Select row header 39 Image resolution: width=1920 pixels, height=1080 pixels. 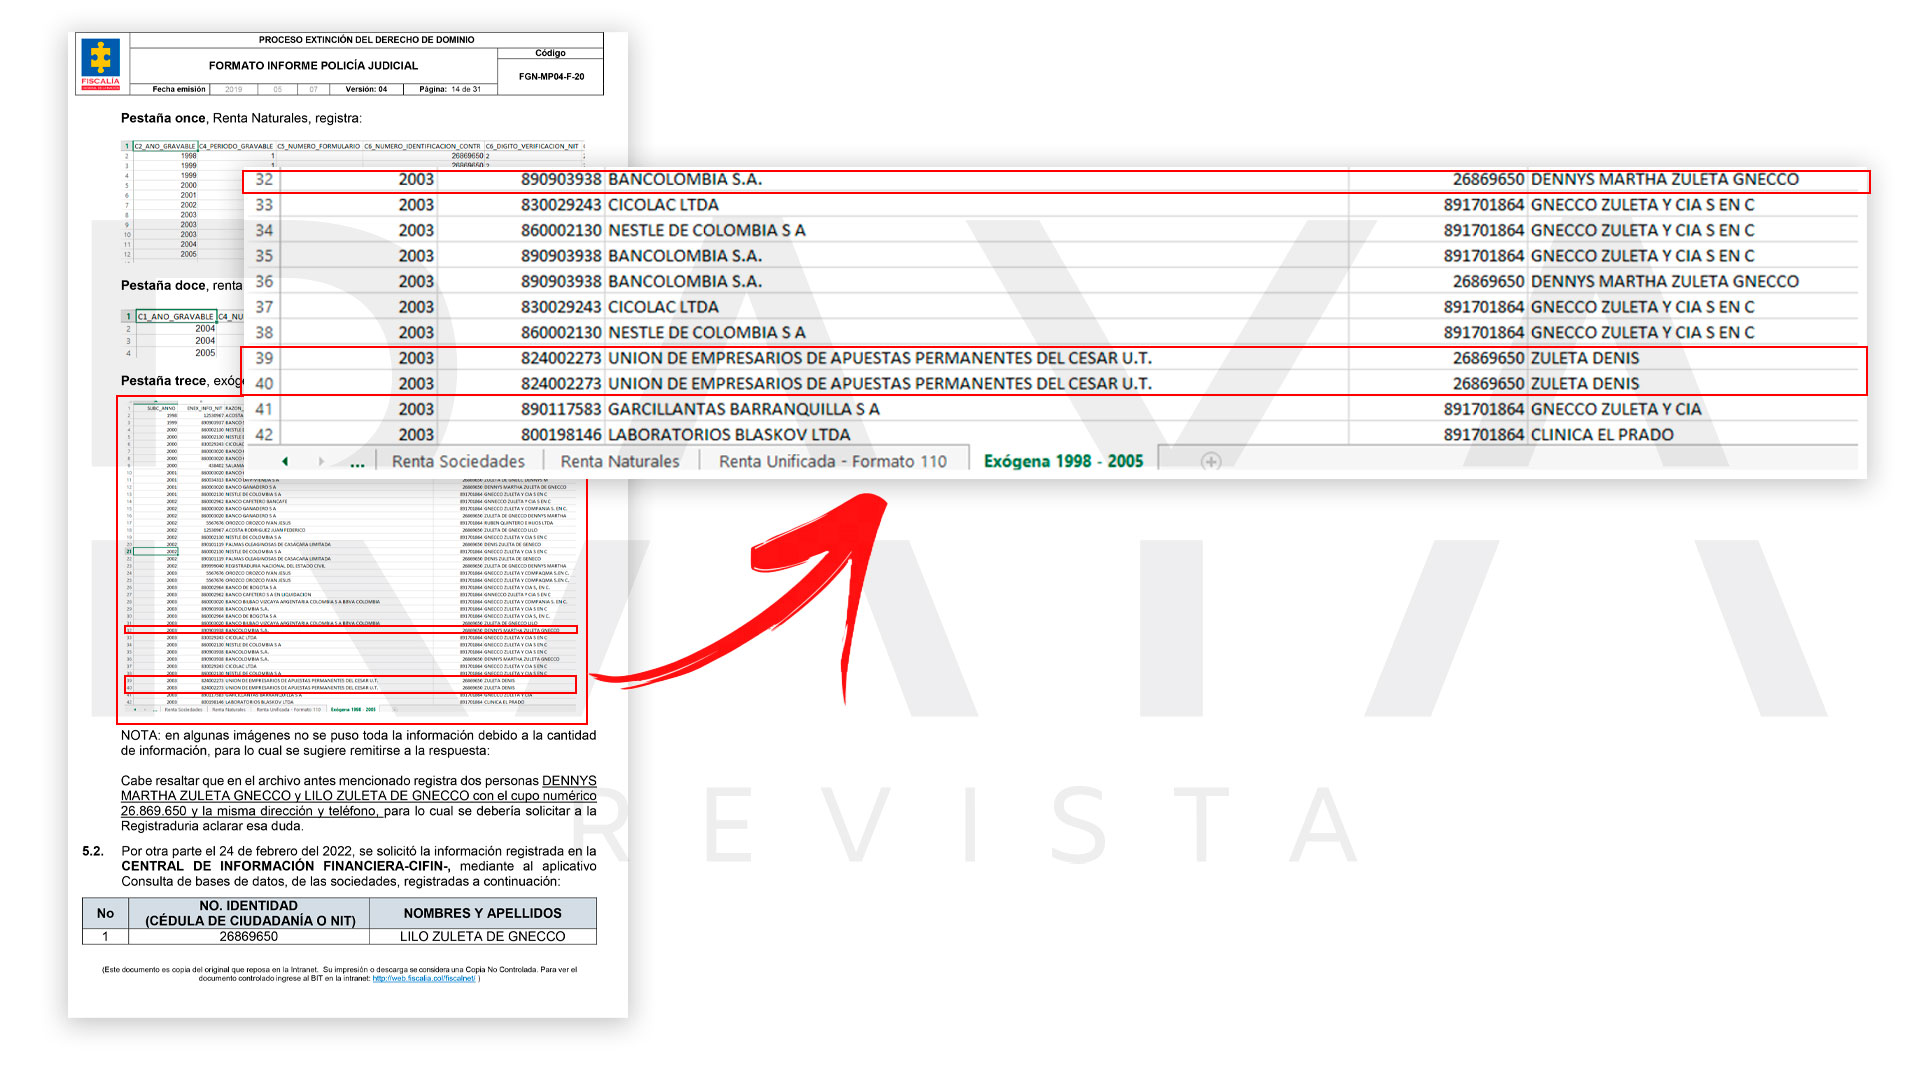[x=264, y=358]
